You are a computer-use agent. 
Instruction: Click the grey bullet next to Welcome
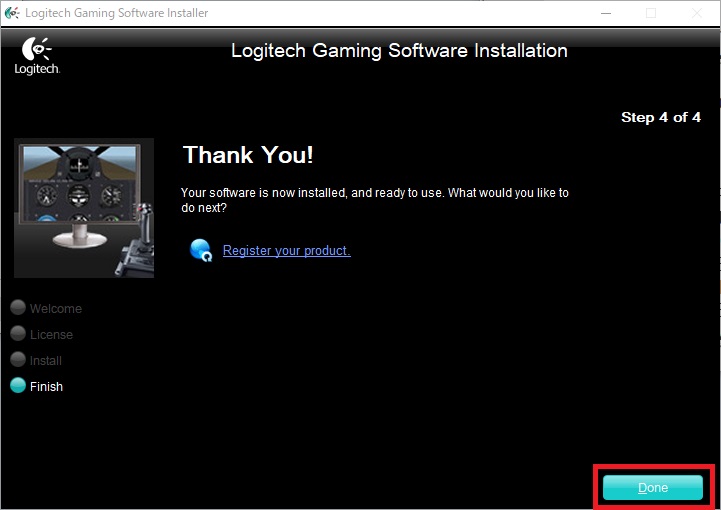(18, 307)
